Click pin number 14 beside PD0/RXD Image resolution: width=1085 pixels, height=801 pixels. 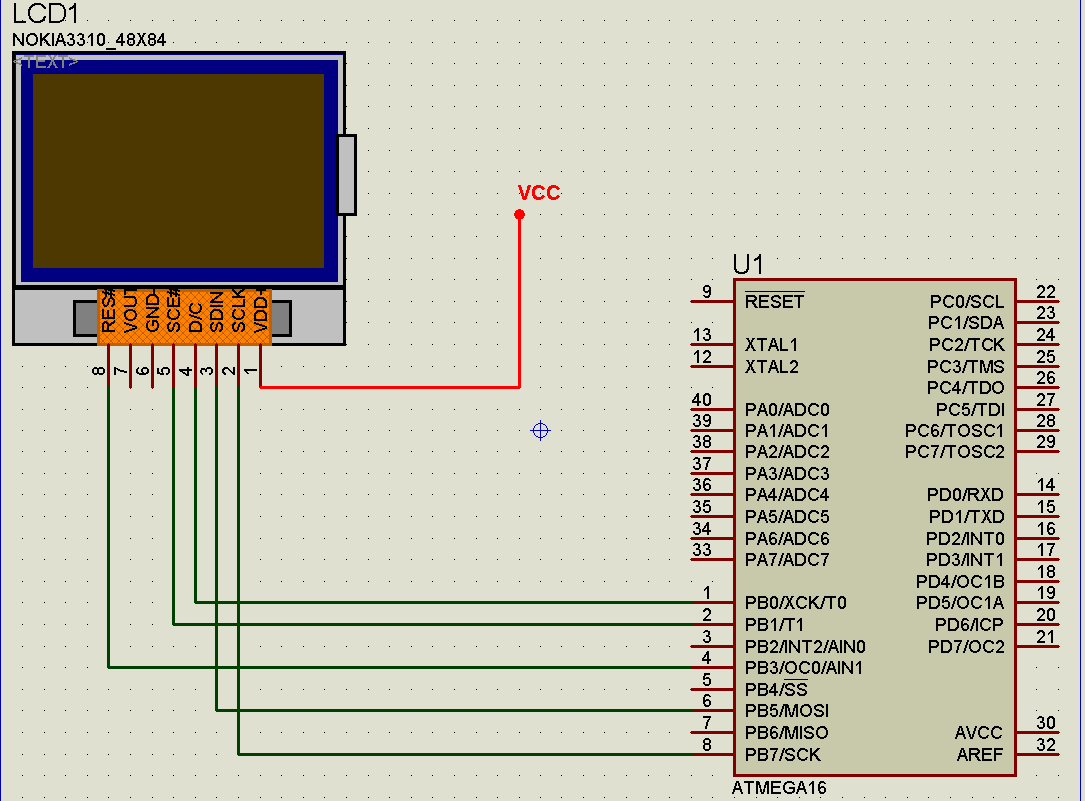[1046, 485]
